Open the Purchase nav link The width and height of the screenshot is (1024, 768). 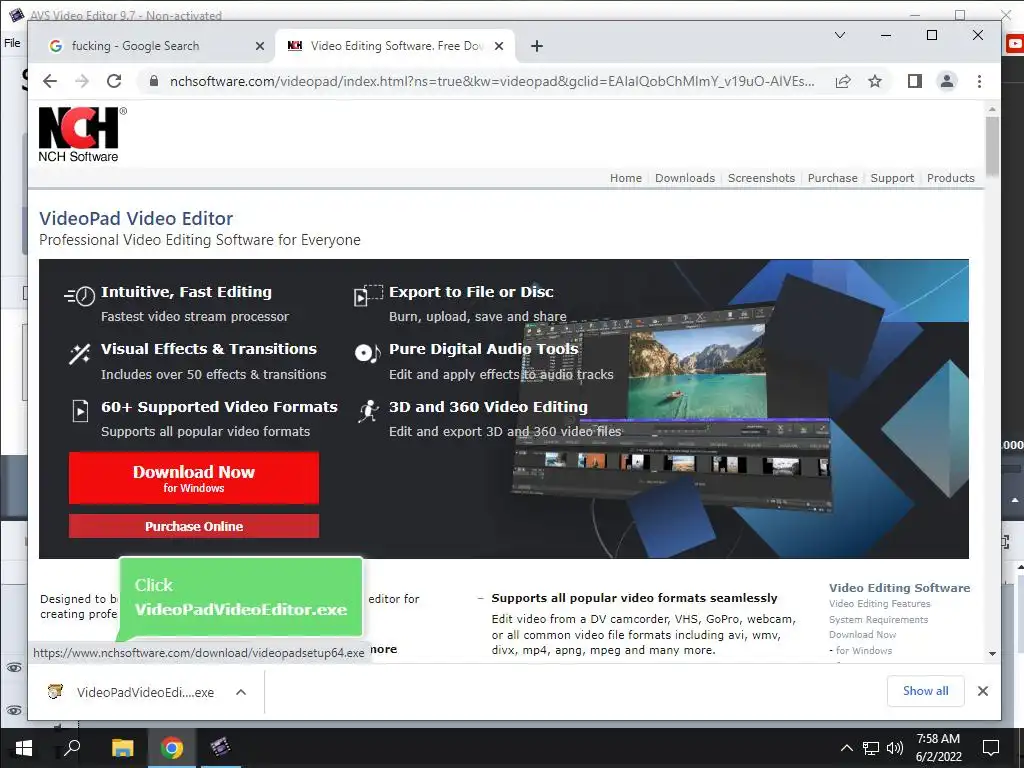832,178
